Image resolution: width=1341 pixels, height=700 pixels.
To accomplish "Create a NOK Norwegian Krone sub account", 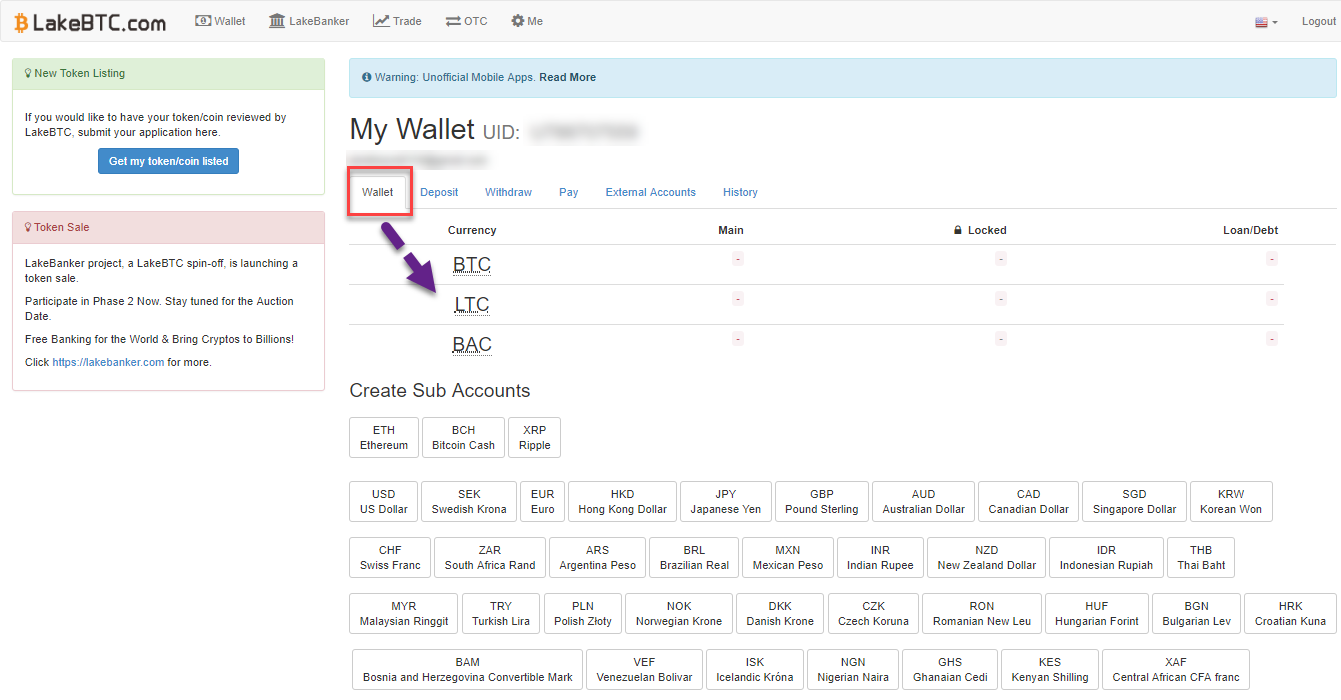I will [x=679, y=614].
